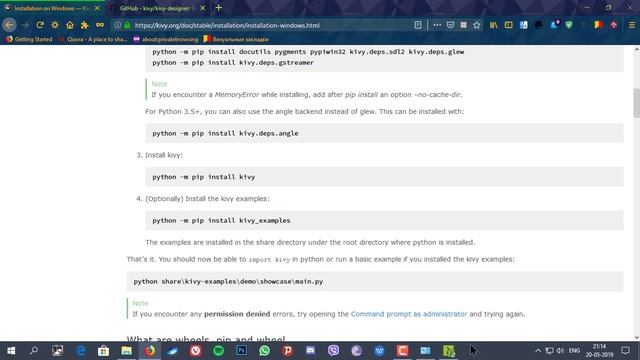
Task: Open Discord from the taskbar
Action: [310, 351]
